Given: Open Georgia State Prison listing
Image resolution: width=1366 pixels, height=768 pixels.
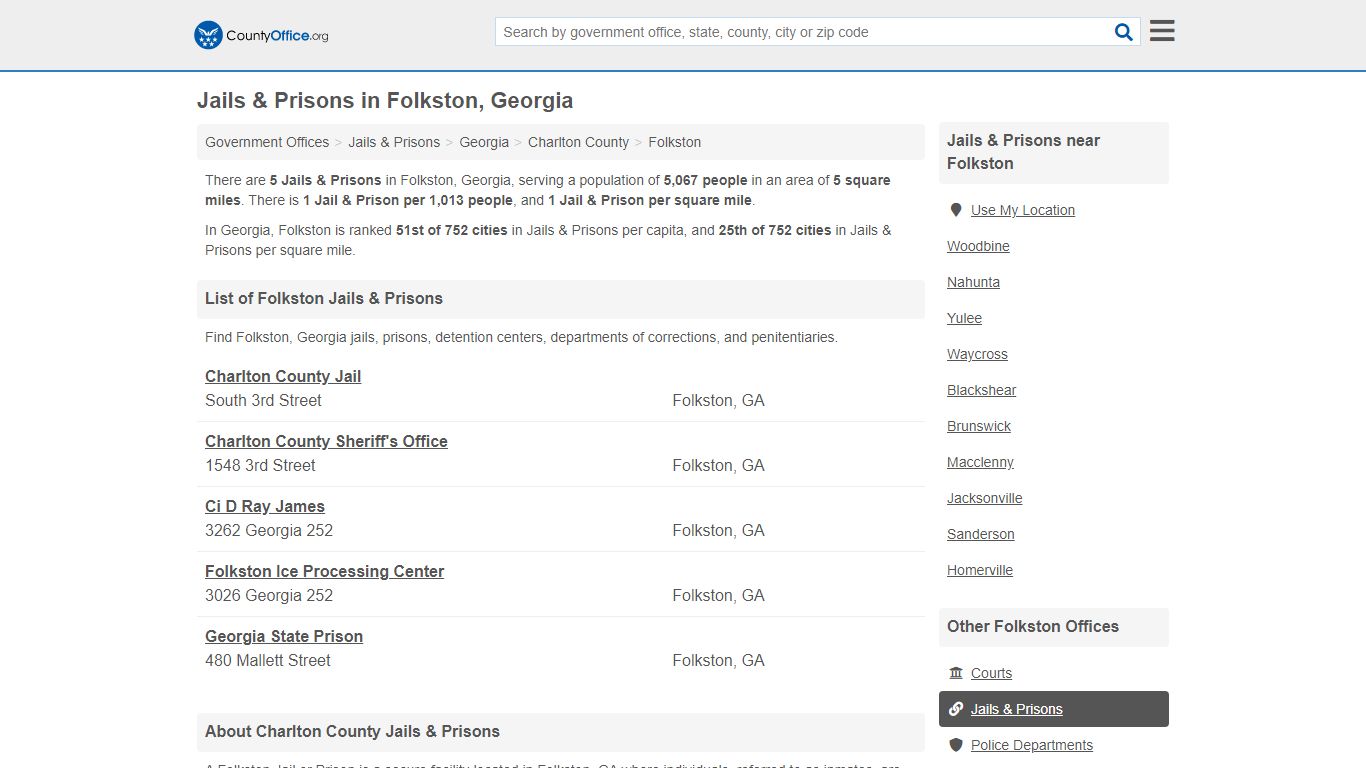Looking at the screenshot, I should pos(284,636).
